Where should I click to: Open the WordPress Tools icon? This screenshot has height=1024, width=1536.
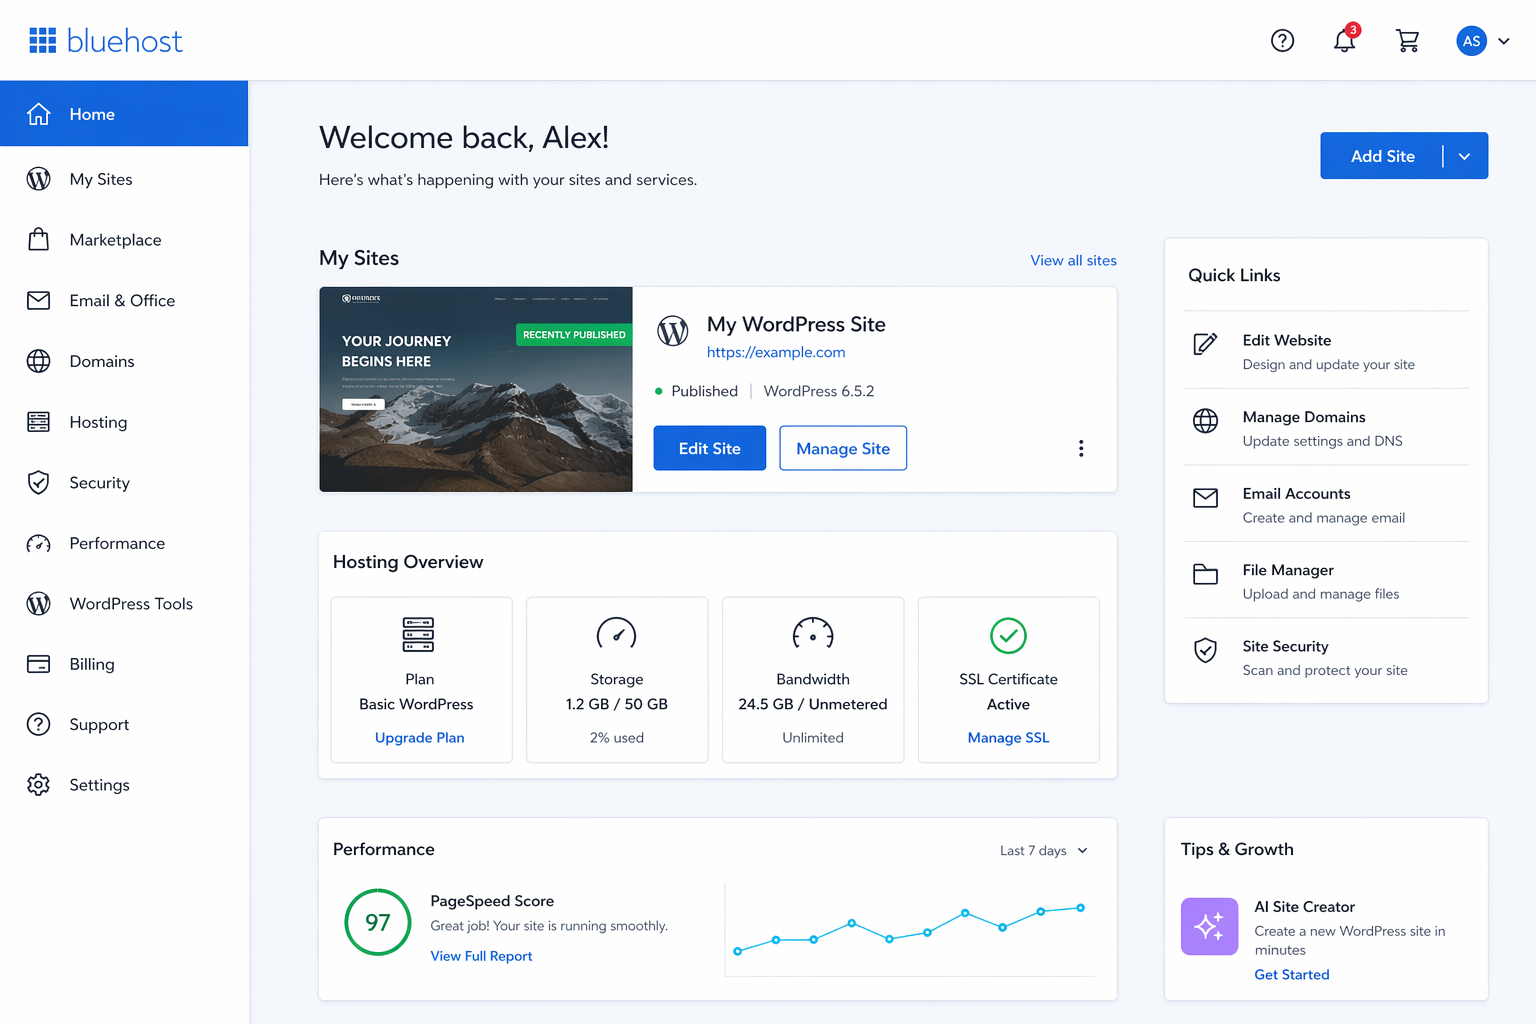click(x=38, y=603)
